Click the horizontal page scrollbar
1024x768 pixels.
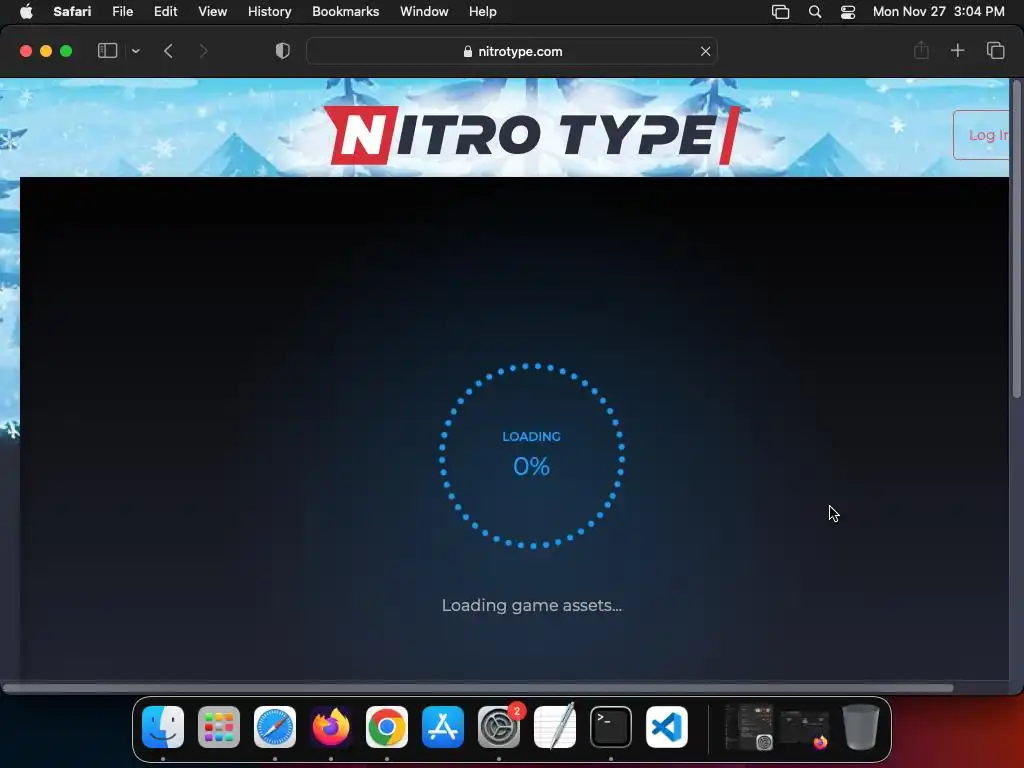tap(477, 688)
